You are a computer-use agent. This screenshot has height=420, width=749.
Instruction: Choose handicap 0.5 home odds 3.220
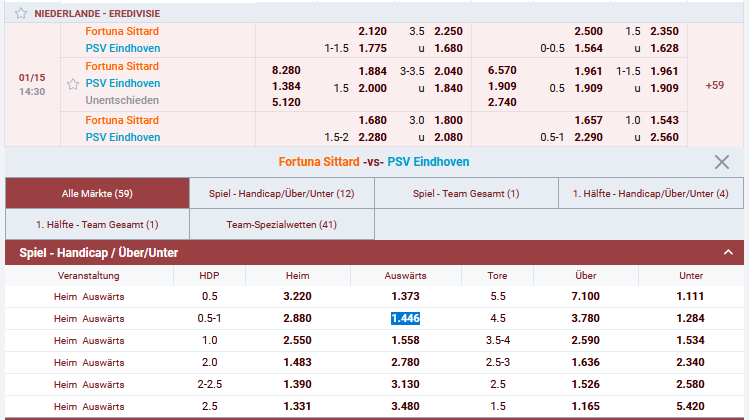pyautogui.click(x=297, y=296)
